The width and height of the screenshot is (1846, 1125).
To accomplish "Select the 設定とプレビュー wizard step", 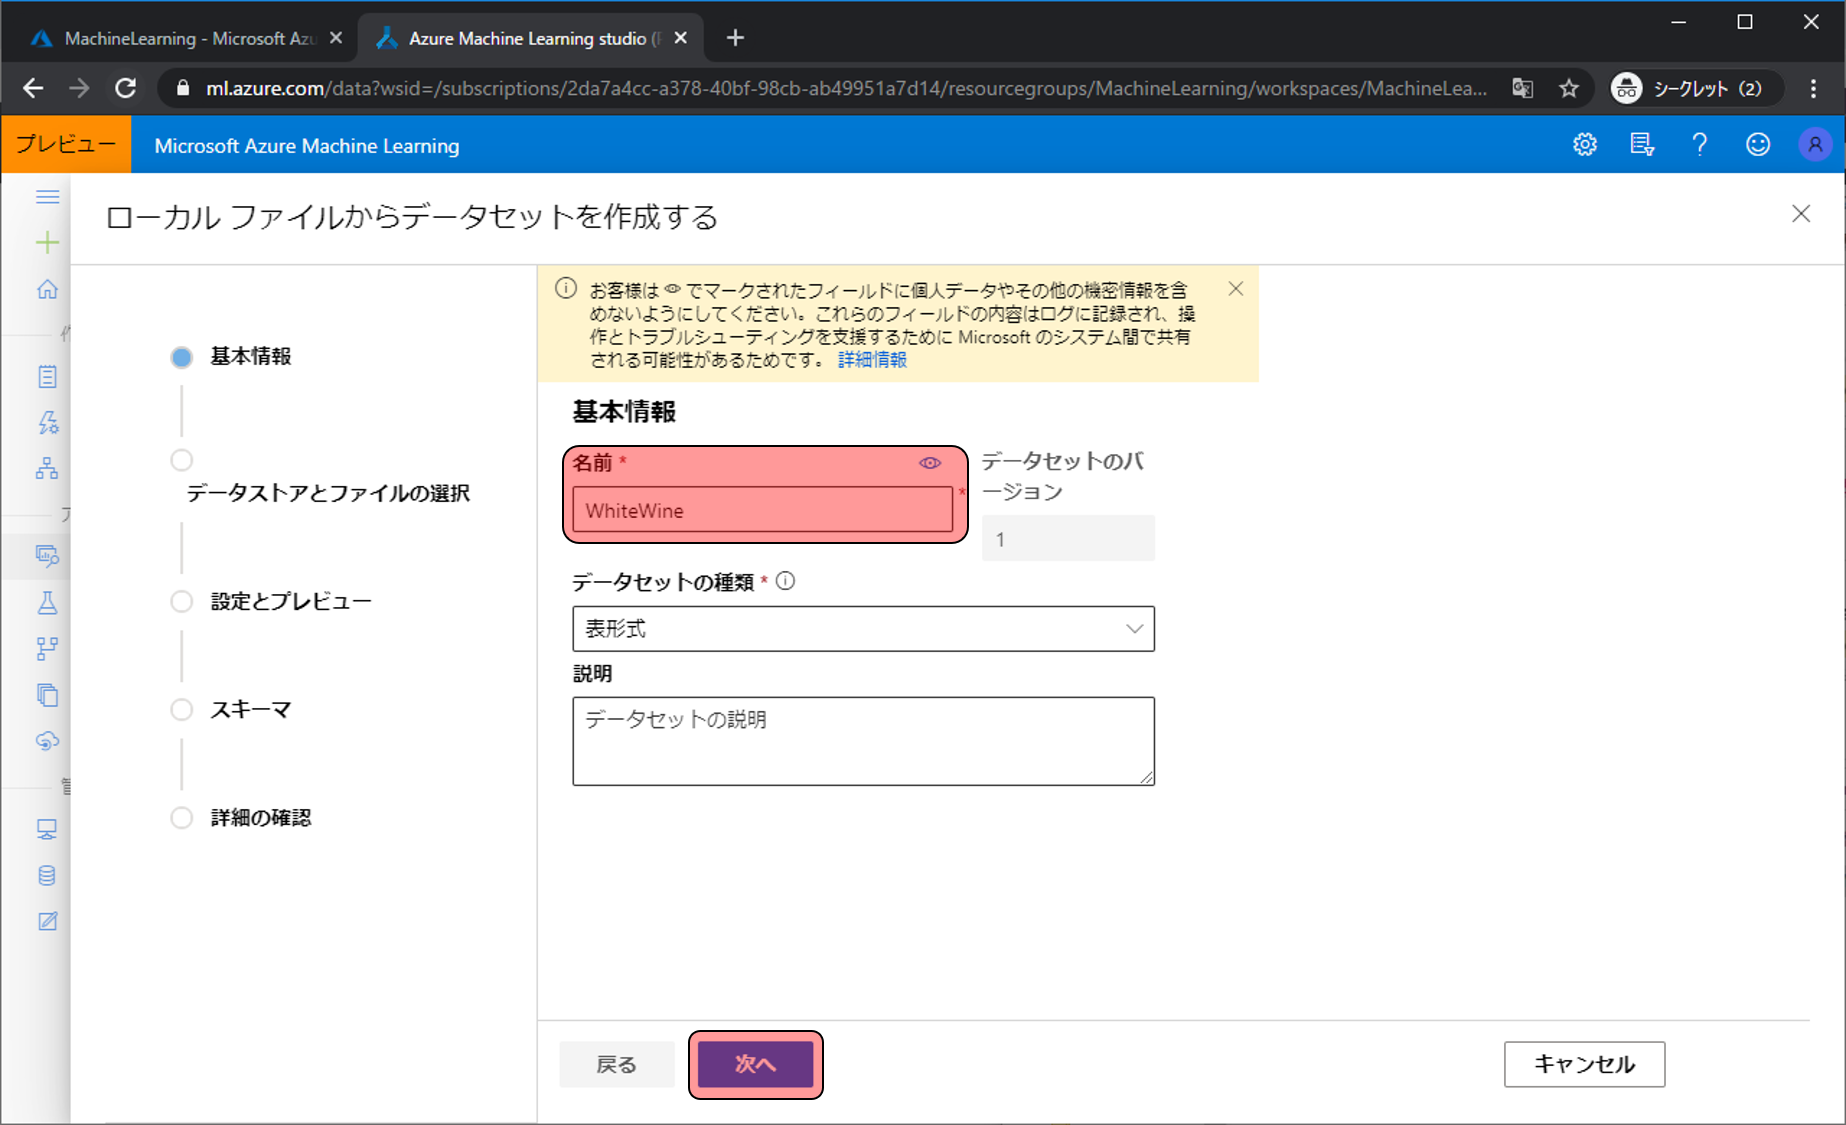I will 290,601.
